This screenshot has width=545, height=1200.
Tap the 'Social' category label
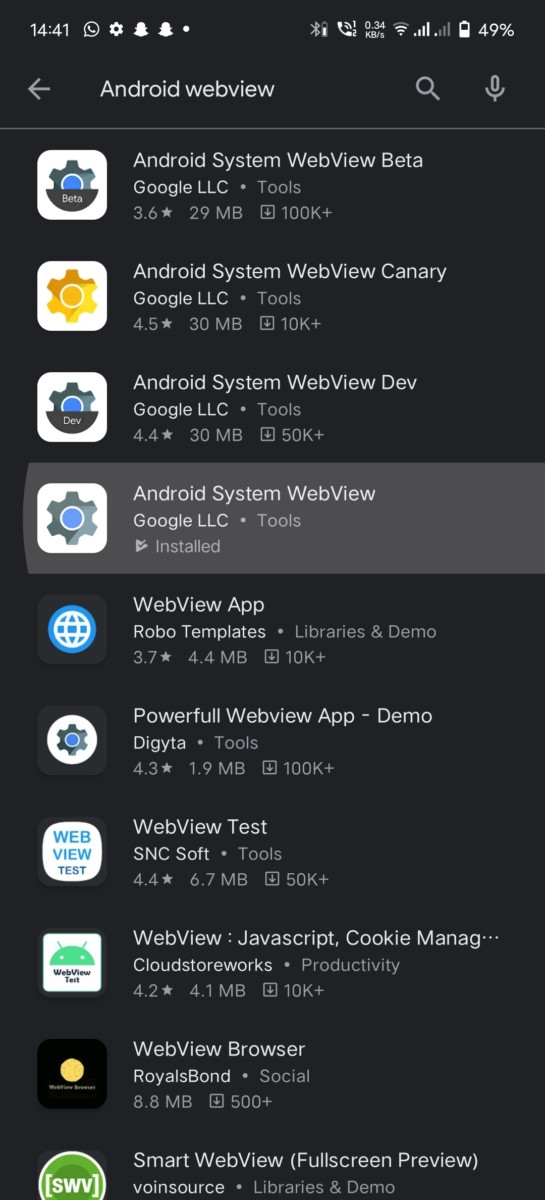[x=285, y=1076]
